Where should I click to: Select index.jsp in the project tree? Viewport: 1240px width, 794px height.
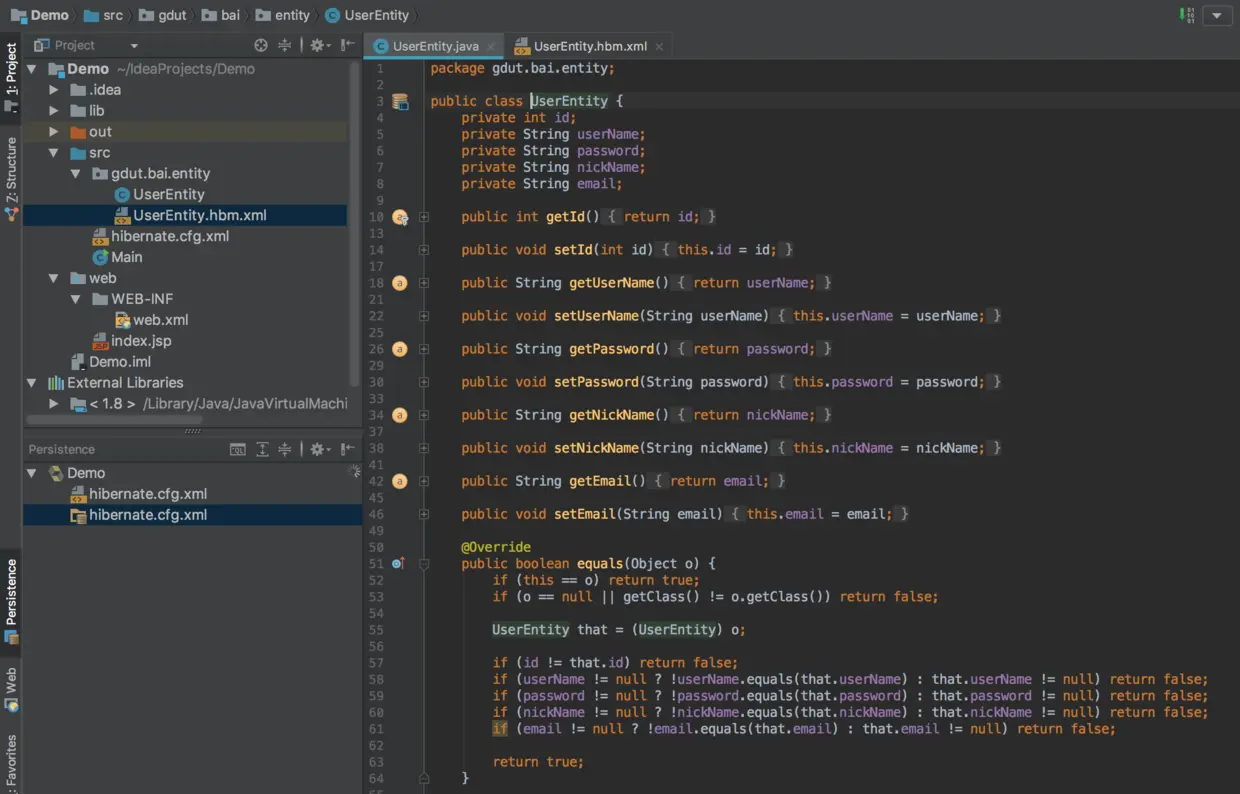pos(140,341)
